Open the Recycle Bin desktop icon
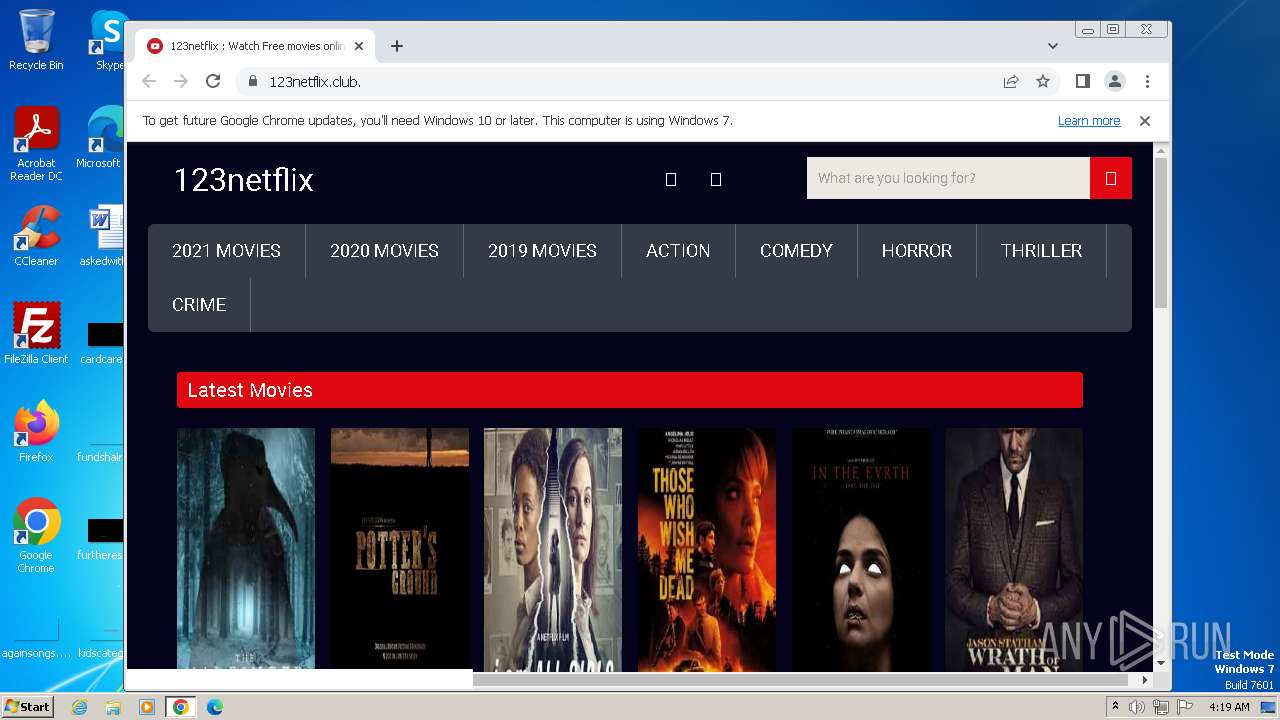 click(x=36, y=40)
